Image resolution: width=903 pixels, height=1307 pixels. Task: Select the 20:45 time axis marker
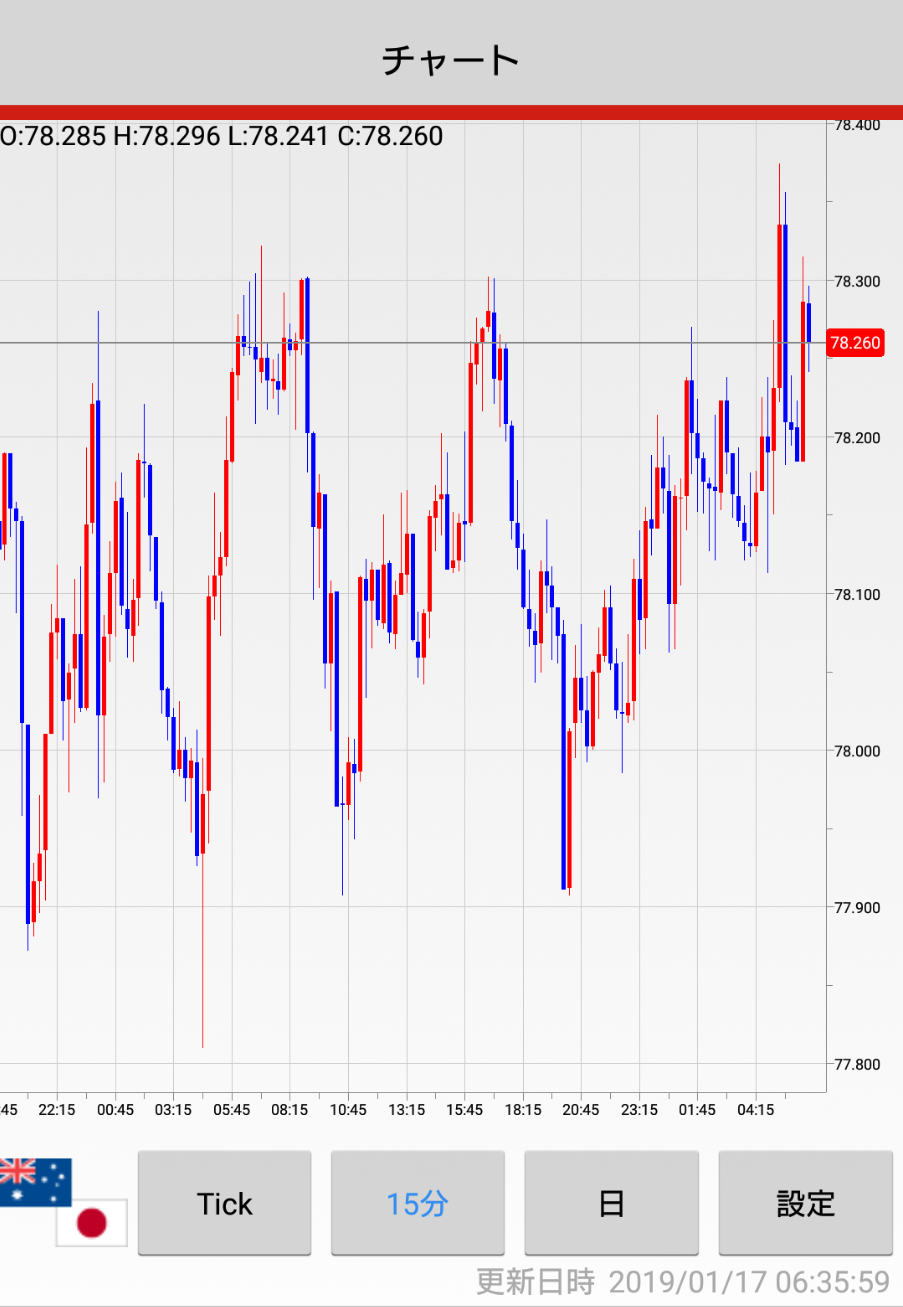pos(580,1110)
